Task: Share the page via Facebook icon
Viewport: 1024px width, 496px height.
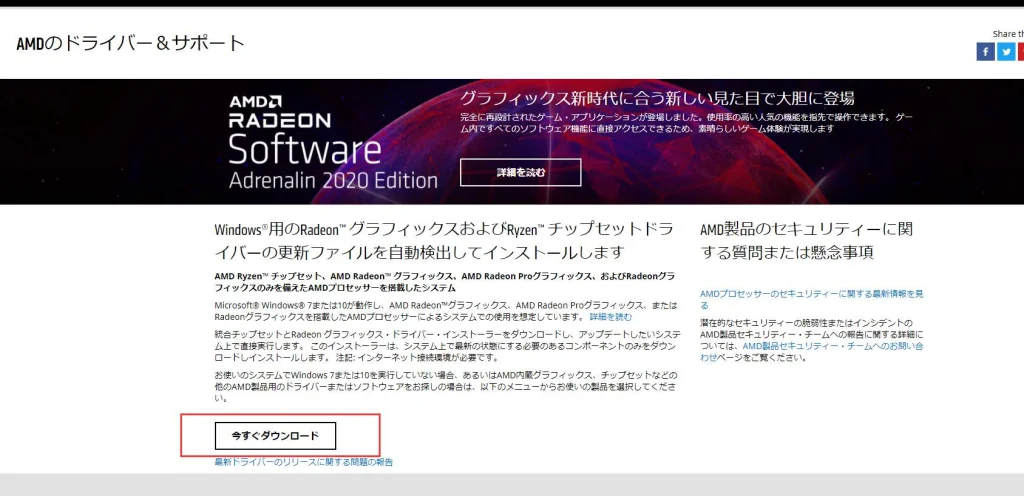Action: 985,52
